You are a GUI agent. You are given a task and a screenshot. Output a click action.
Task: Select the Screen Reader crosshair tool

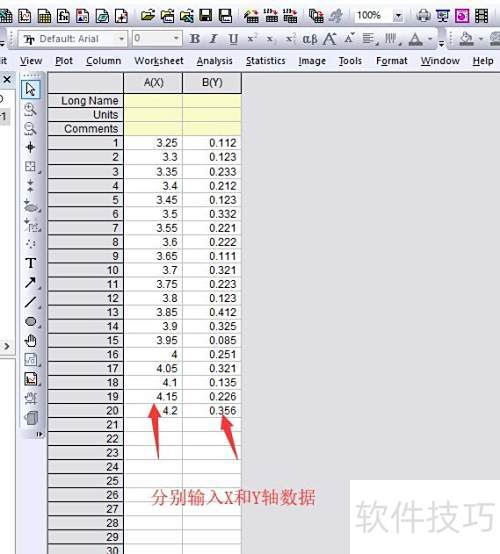pyautogui.click(x=30, y=147)
